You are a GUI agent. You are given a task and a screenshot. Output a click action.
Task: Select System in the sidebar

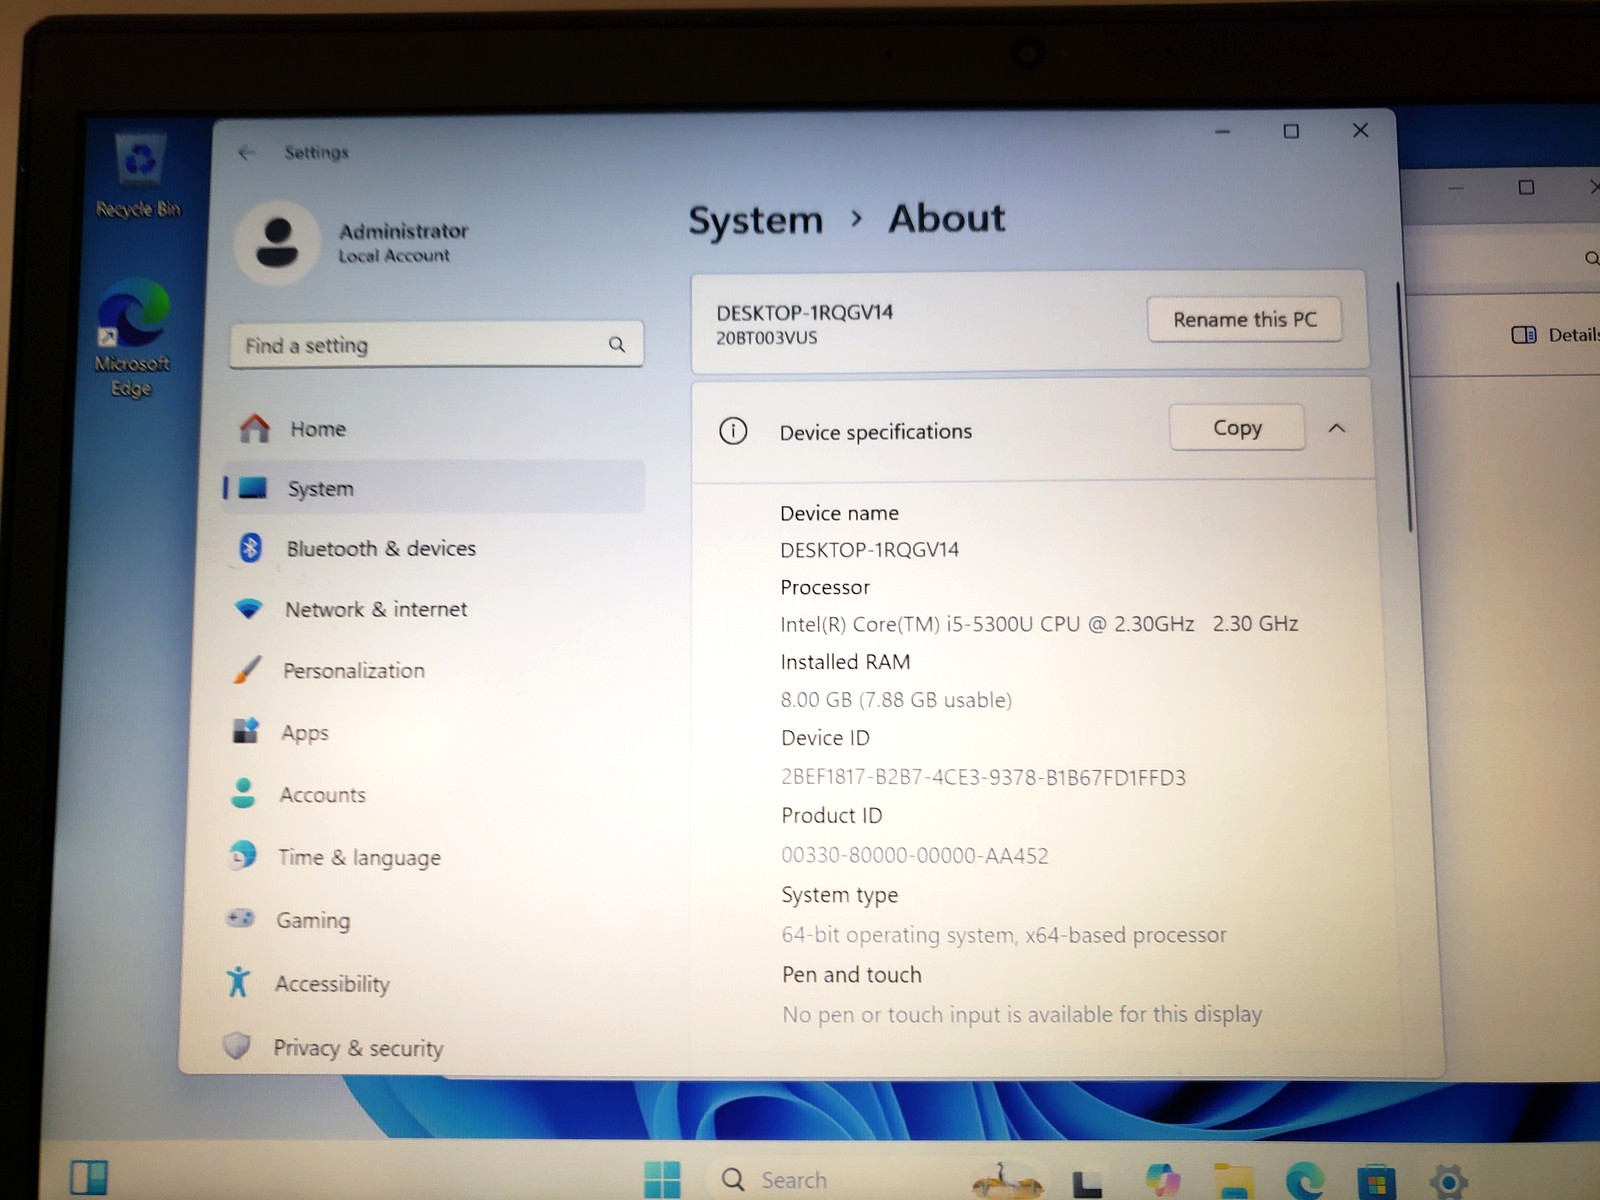pyautogui.click(x=436, y=488)
